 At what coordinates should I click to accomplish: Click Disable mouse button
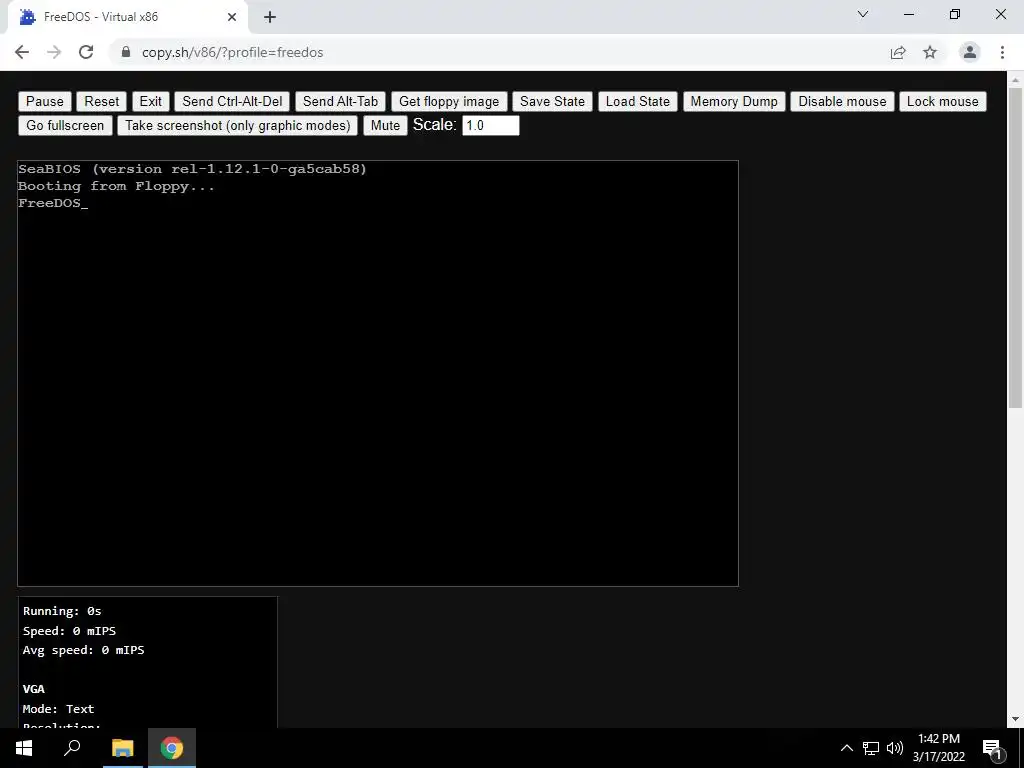tap(842, 101)
